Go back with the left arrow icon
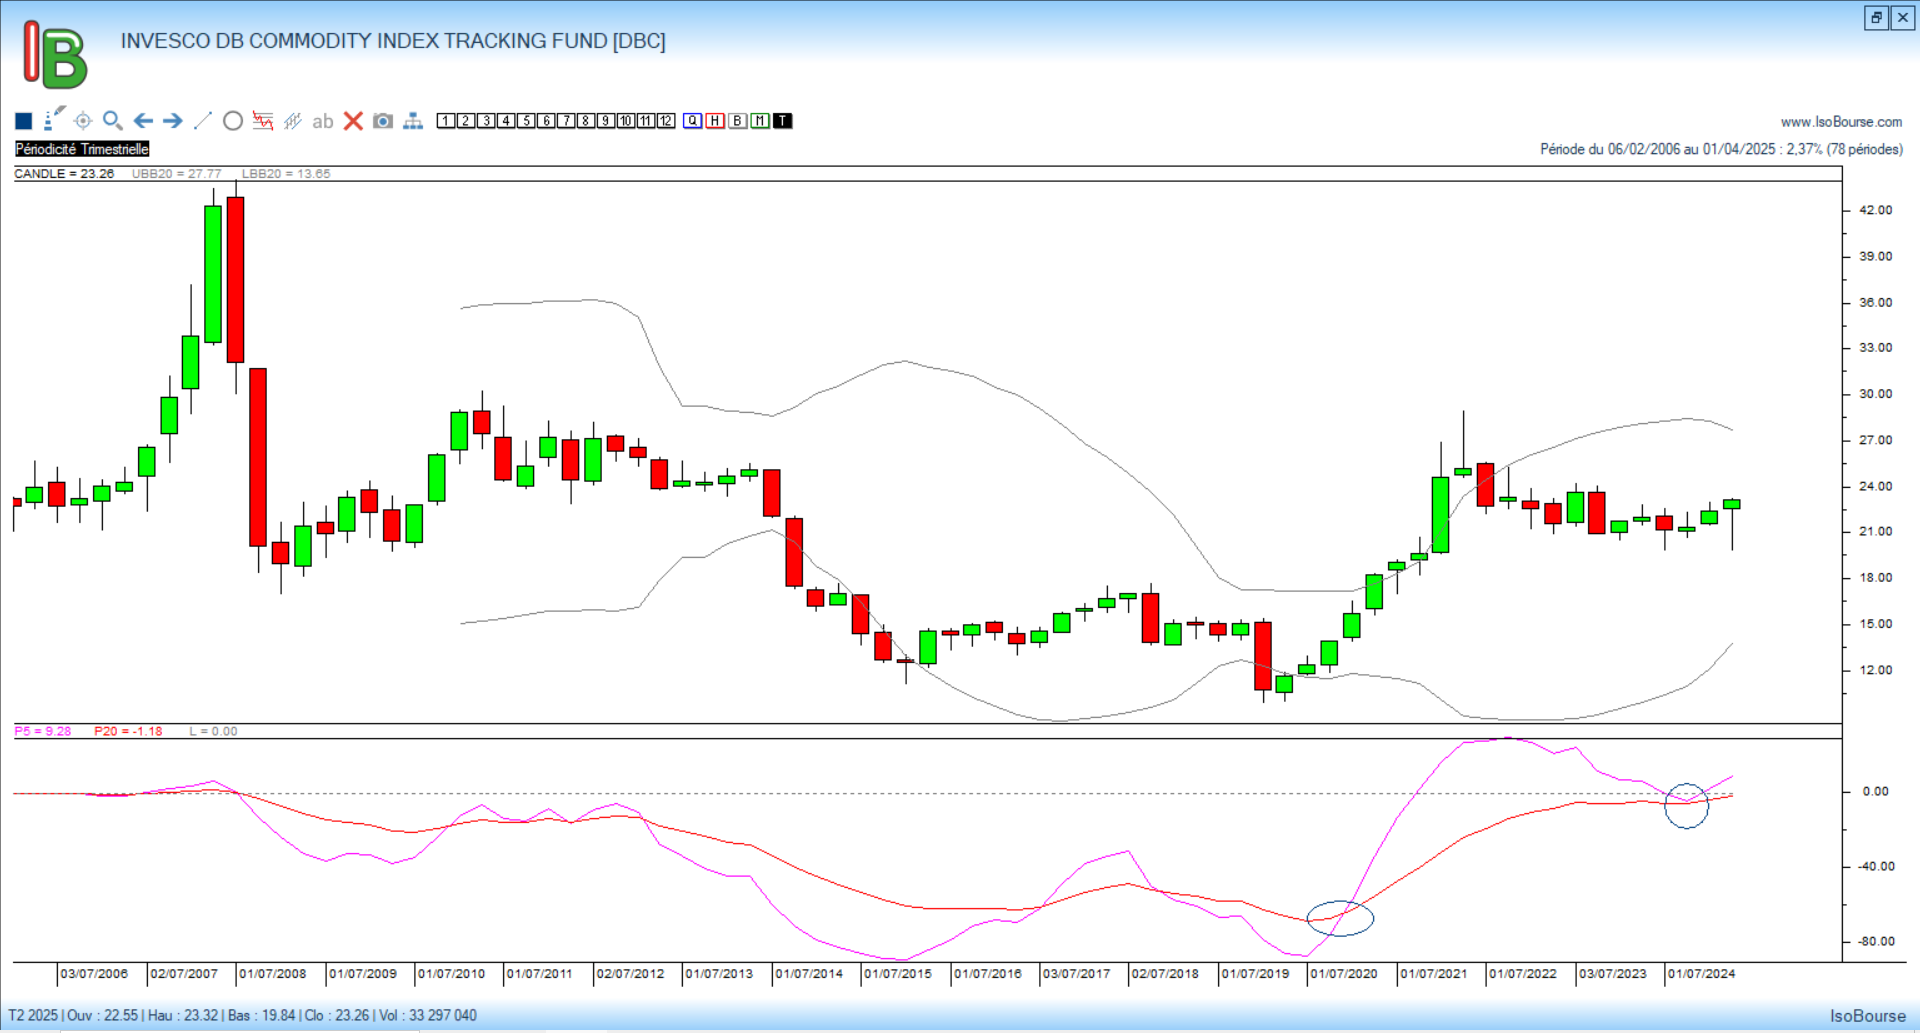Viewport: 1920px width, 1033px height. pos(143,121)
